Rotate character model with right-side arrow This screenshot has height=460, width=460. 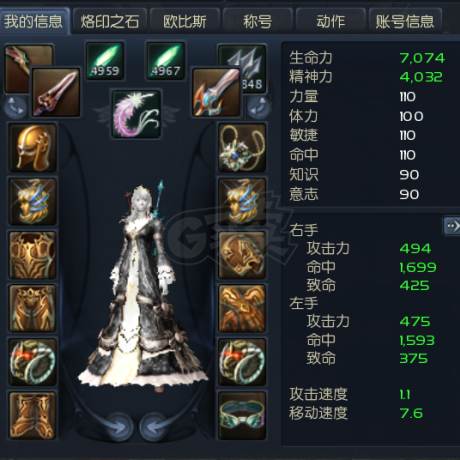[153, 427]
